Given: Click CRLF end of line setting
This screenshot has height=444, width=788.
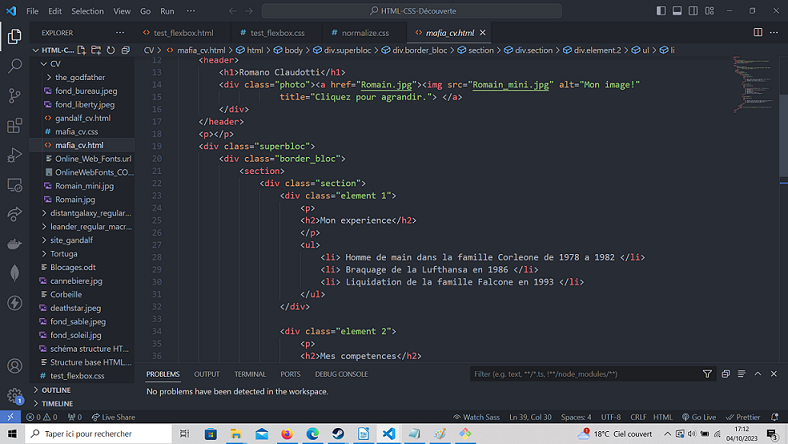Looking at the screenshot, I should click(x=638, y=417).
